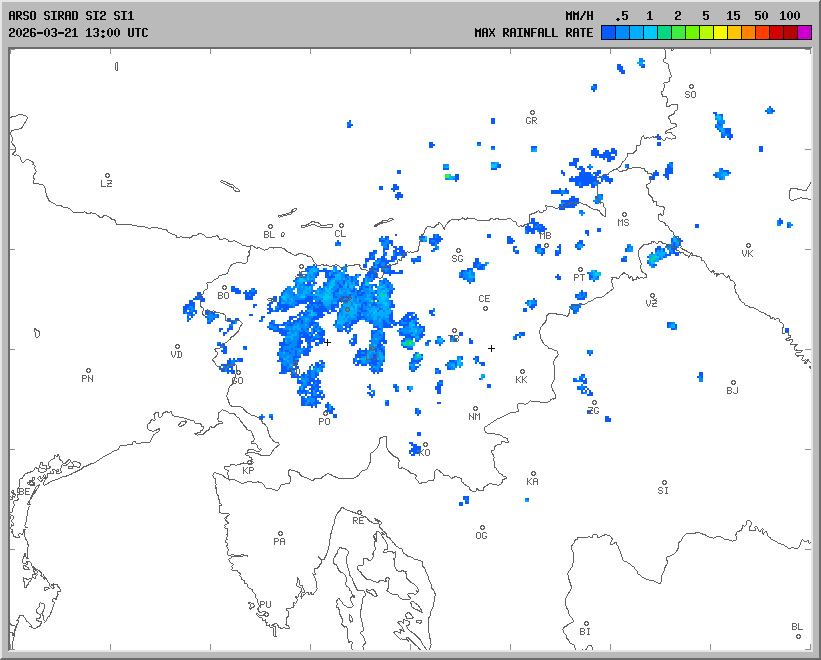
Task: Click the black cross marker near KK
Action: pos(491,348)
